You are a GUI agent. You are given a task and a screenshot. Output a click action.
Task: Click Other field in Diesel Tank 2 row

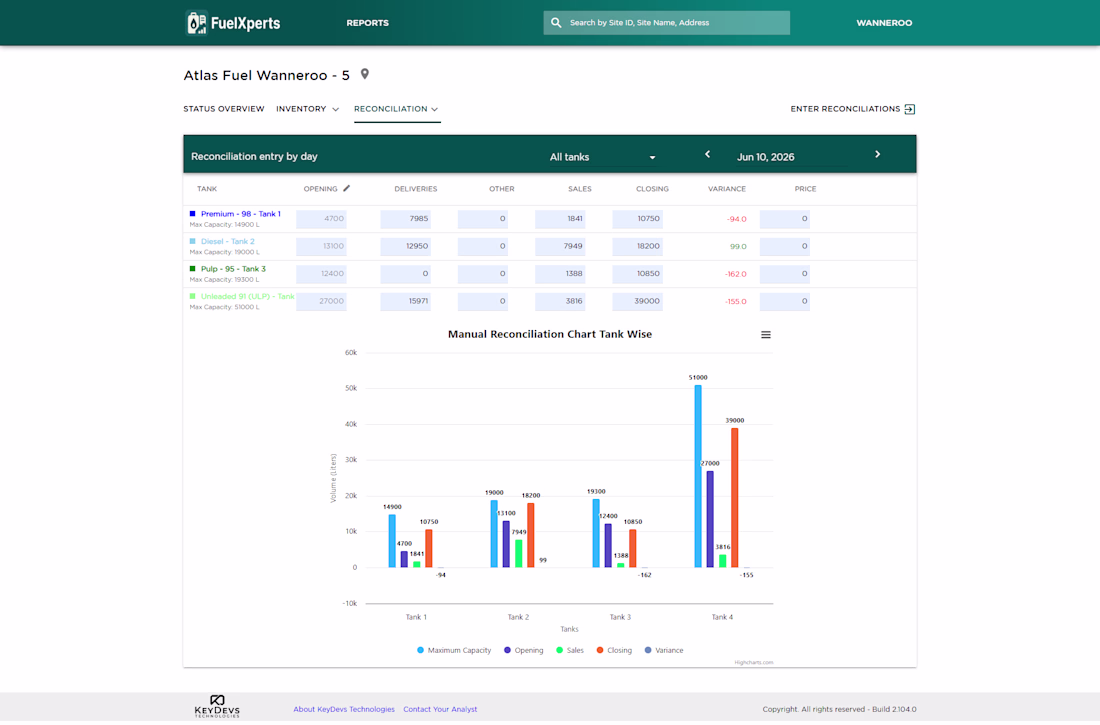click(x=483, y=246)
